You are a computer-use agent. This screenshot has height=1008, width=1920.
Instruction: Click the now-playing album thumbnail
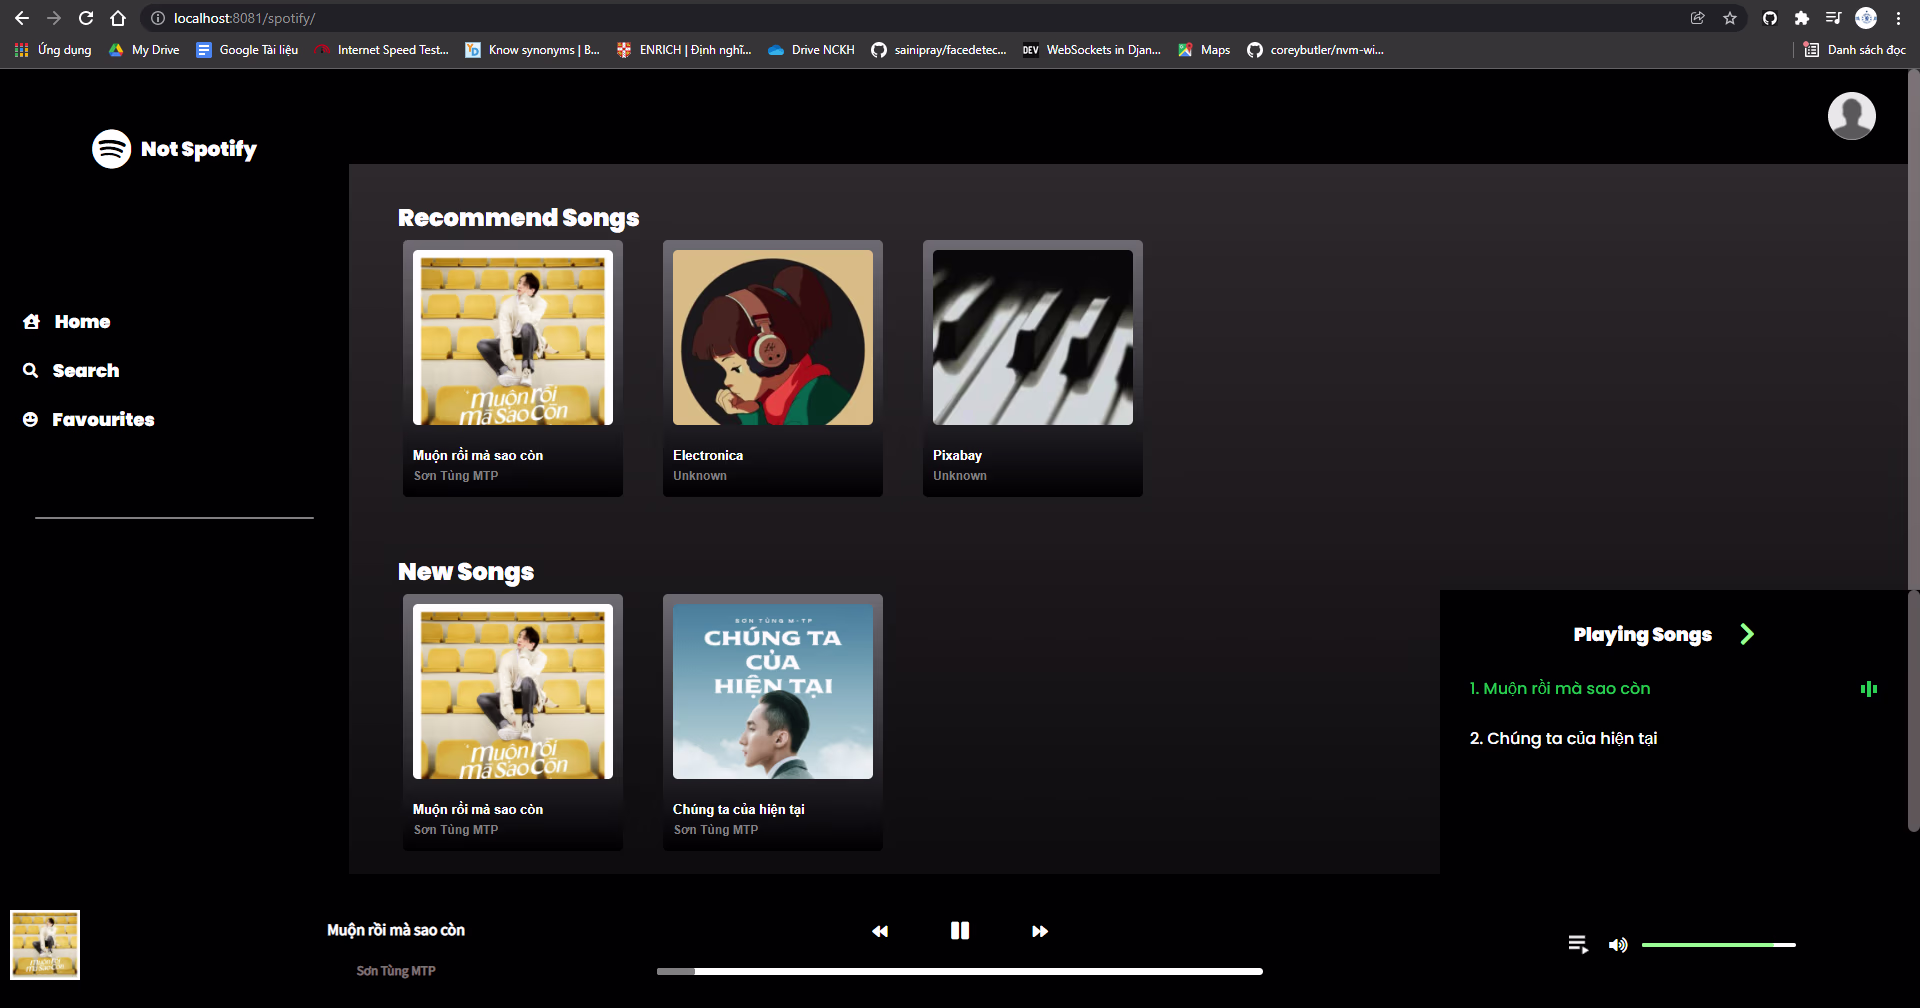click(45, 945)
